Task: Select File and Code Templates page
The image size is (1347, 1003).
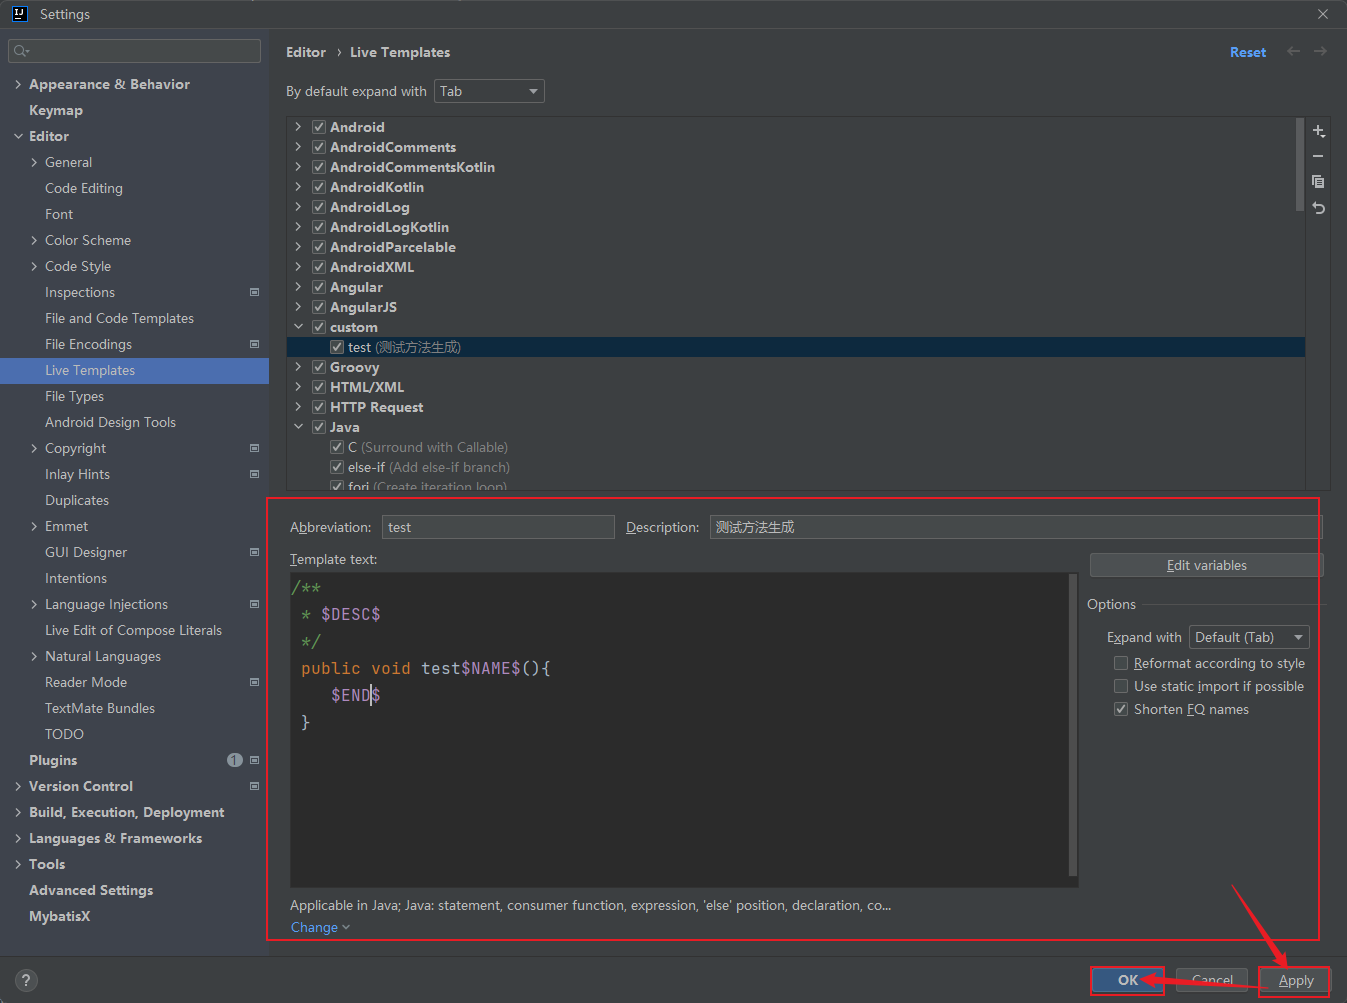Action: pyautogui.click(x=119, y=318)
